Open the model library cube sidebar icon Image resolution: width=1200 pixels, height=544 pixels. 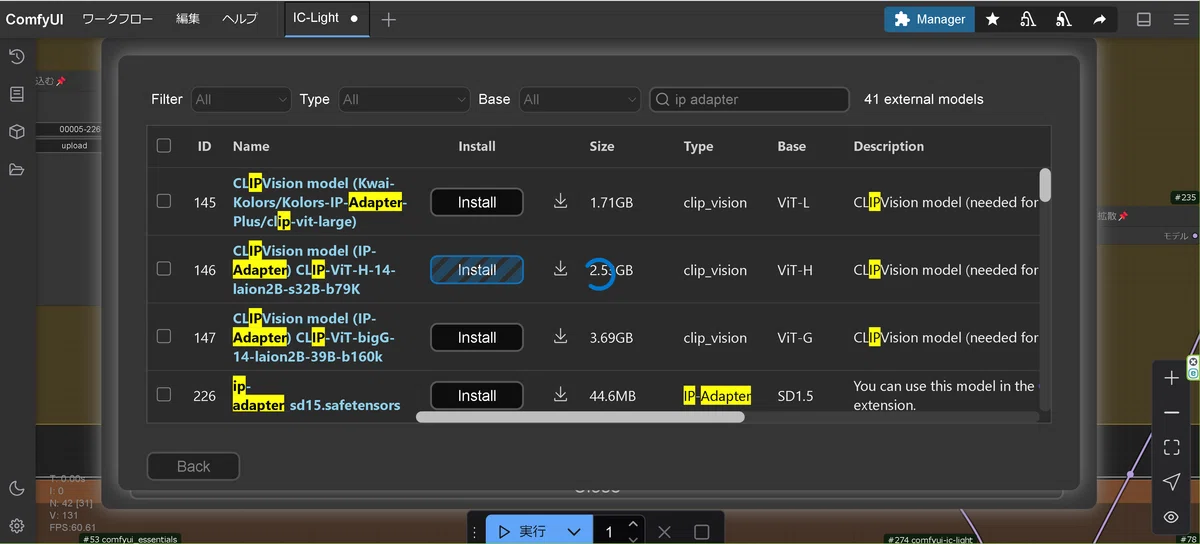point(16,132)
